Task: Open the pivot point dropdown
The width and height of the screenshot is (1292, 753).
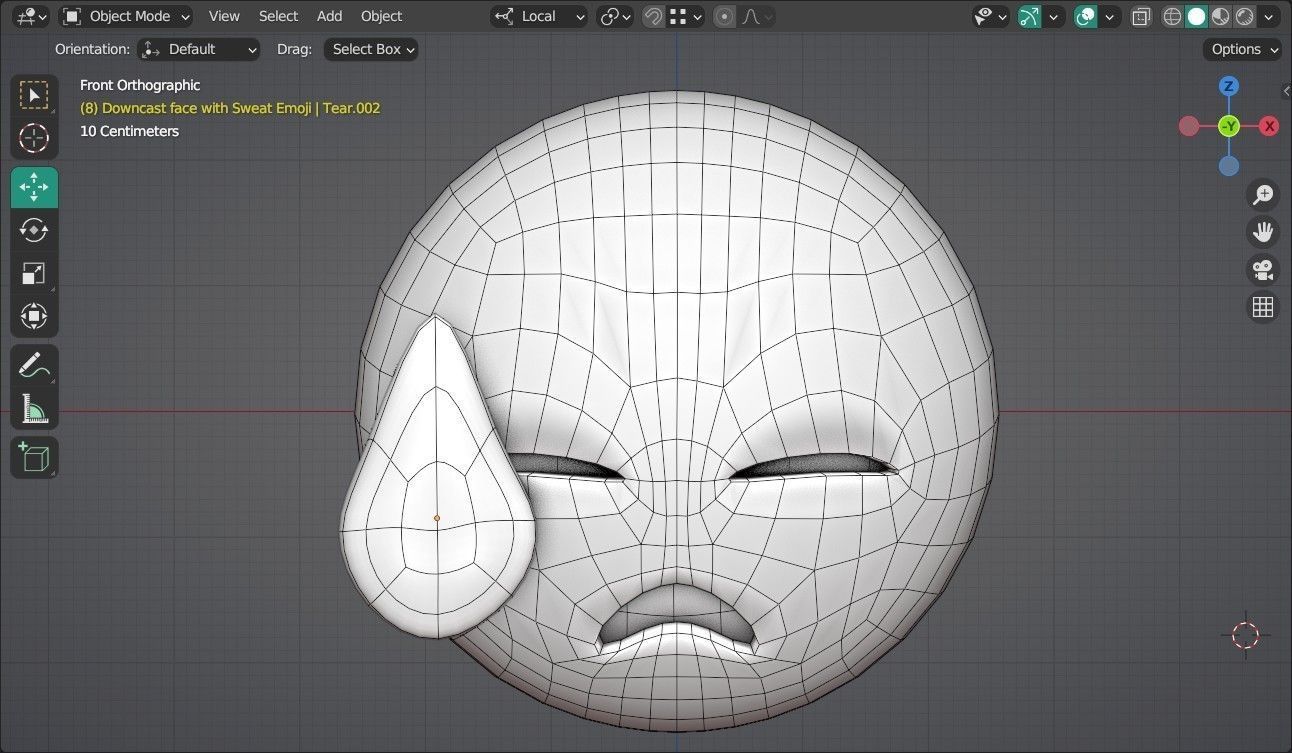Action: 615,16
